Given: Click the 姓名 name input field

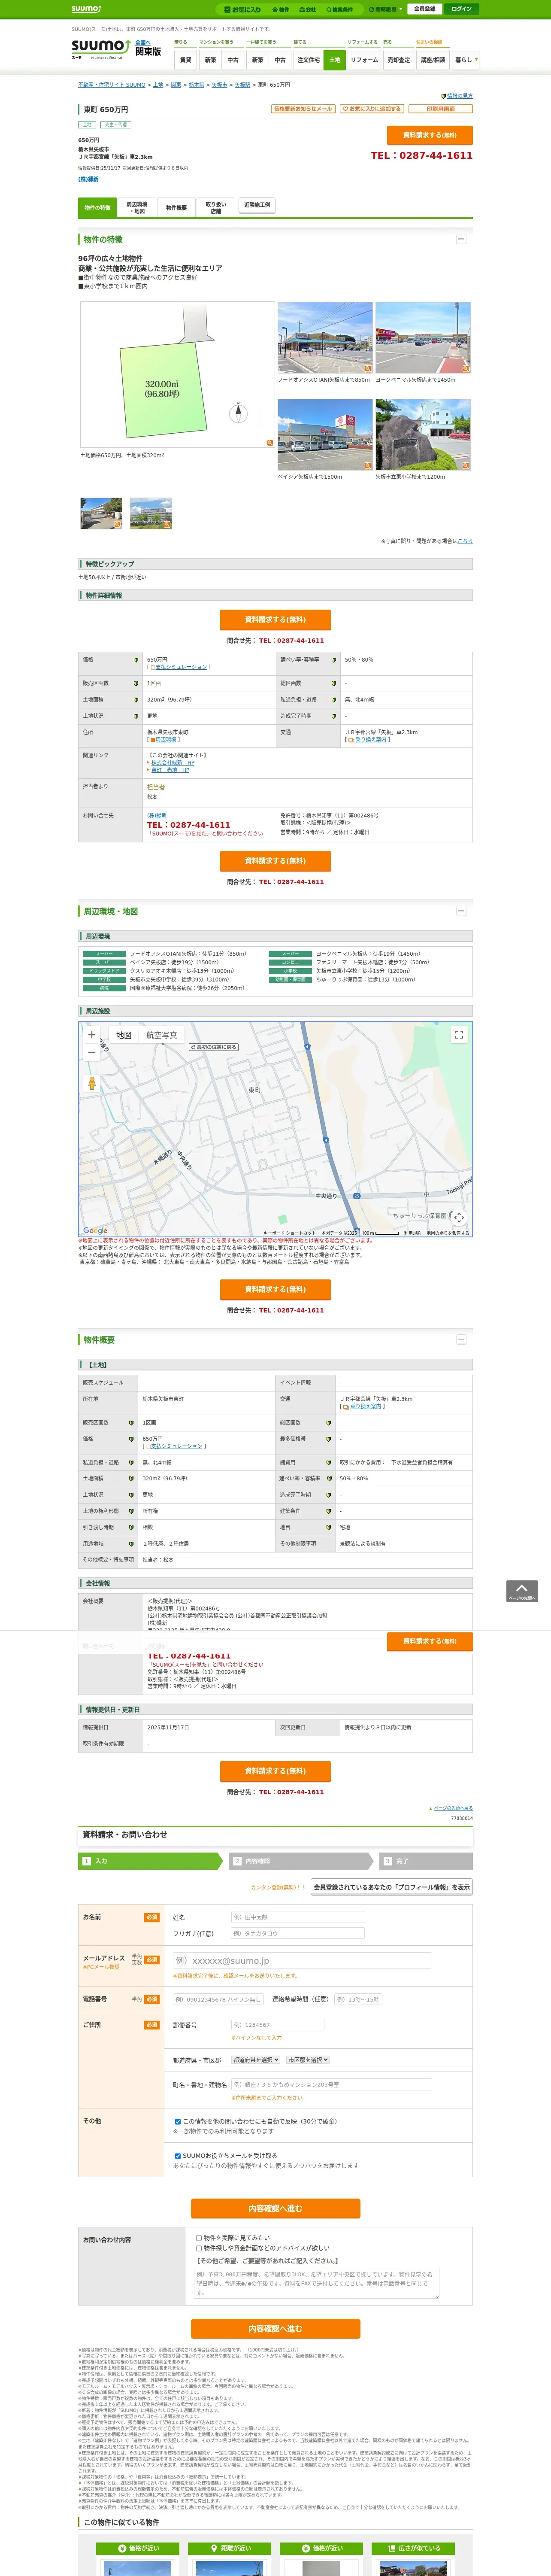Looking at the screenshot, I should pos(297,1917).
